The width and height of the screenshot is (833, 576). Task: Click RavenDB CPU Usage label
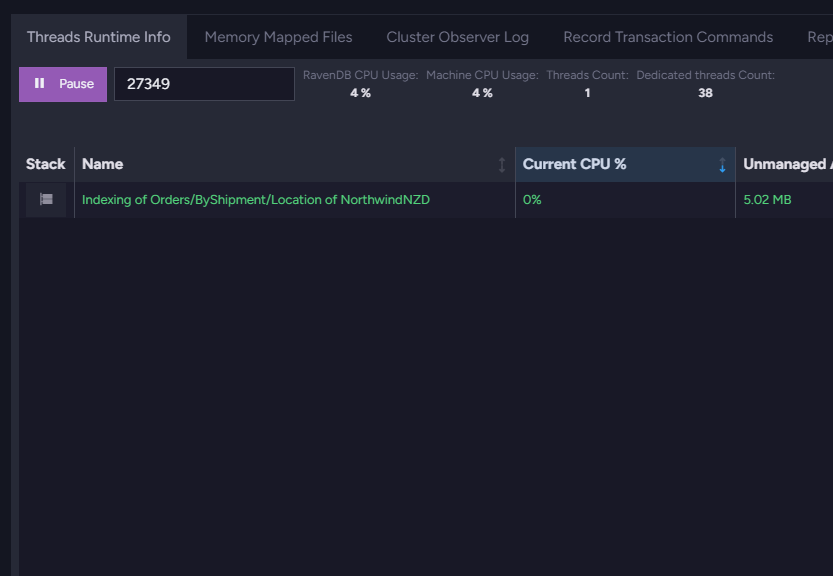pos(361,75)
